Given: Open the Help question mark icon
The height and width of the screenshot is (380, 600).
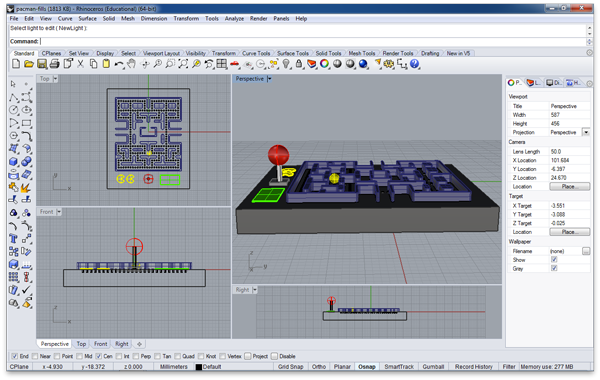Looking at the screenshot, I should pos(414,64).
